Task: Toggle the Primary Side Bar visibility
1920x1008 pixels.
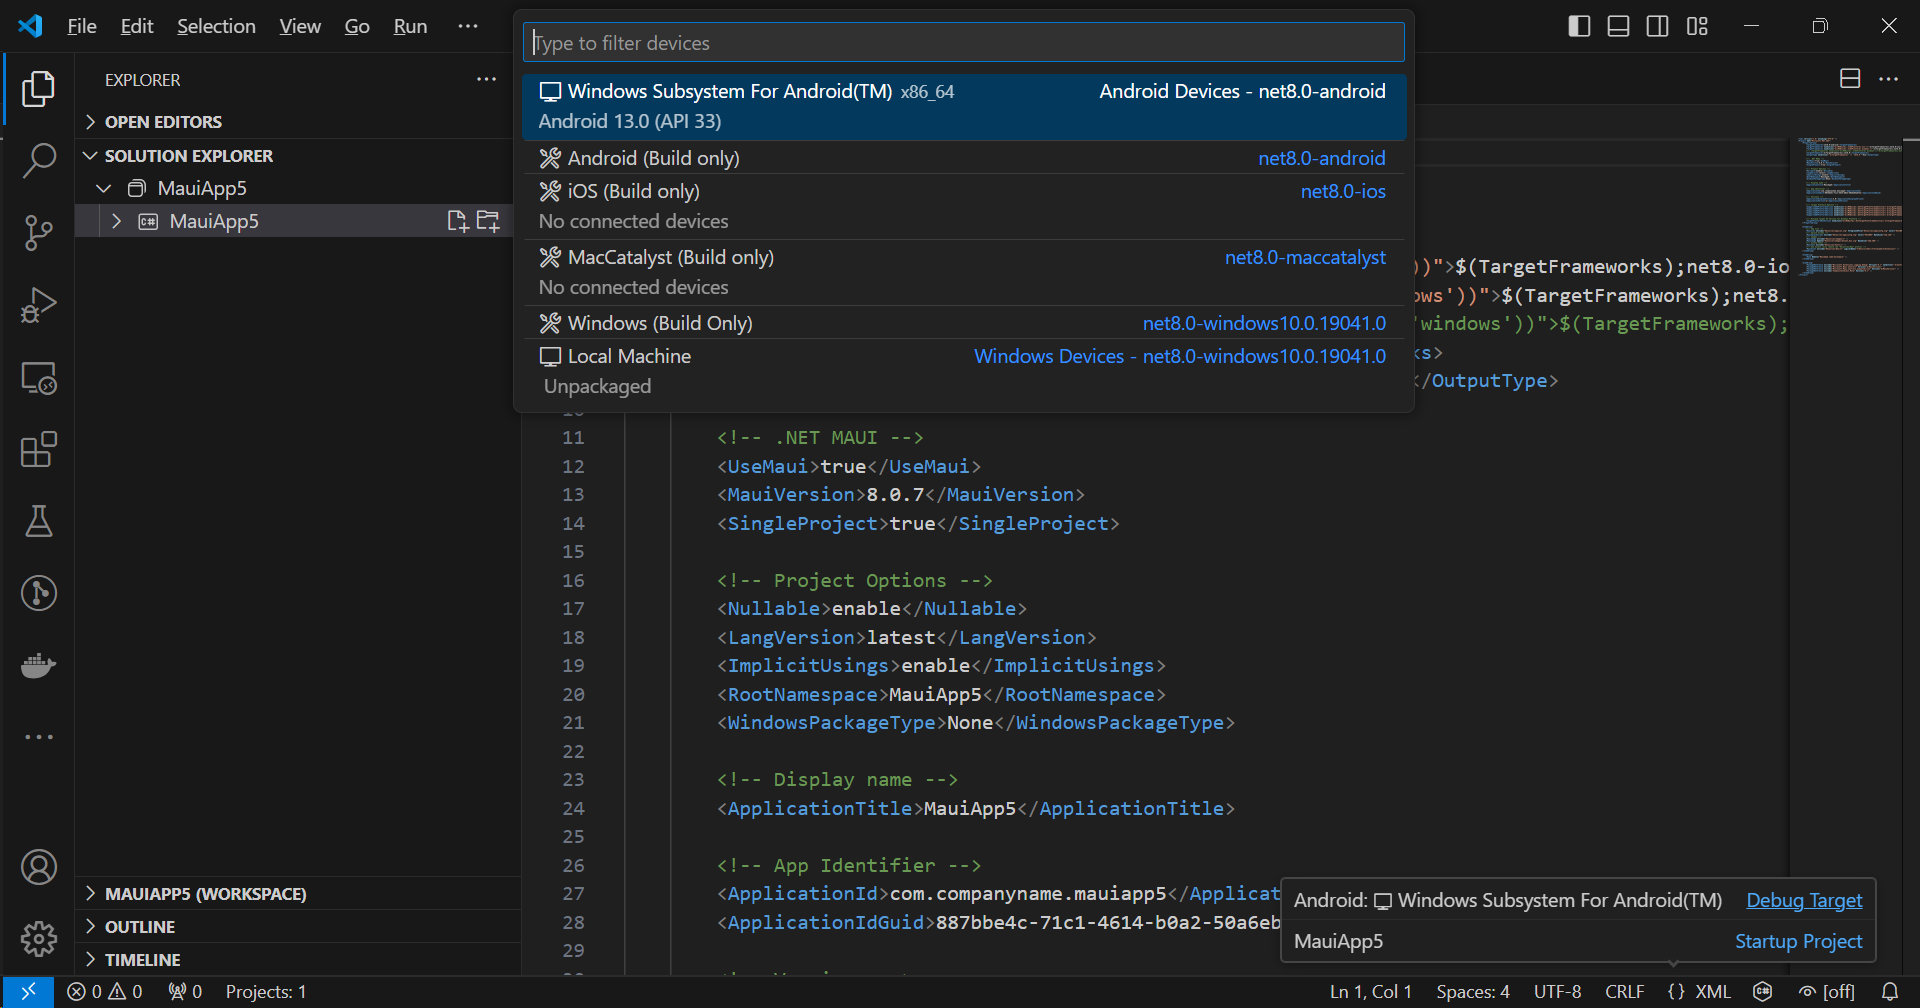Action: click(x=1578, y=26)
